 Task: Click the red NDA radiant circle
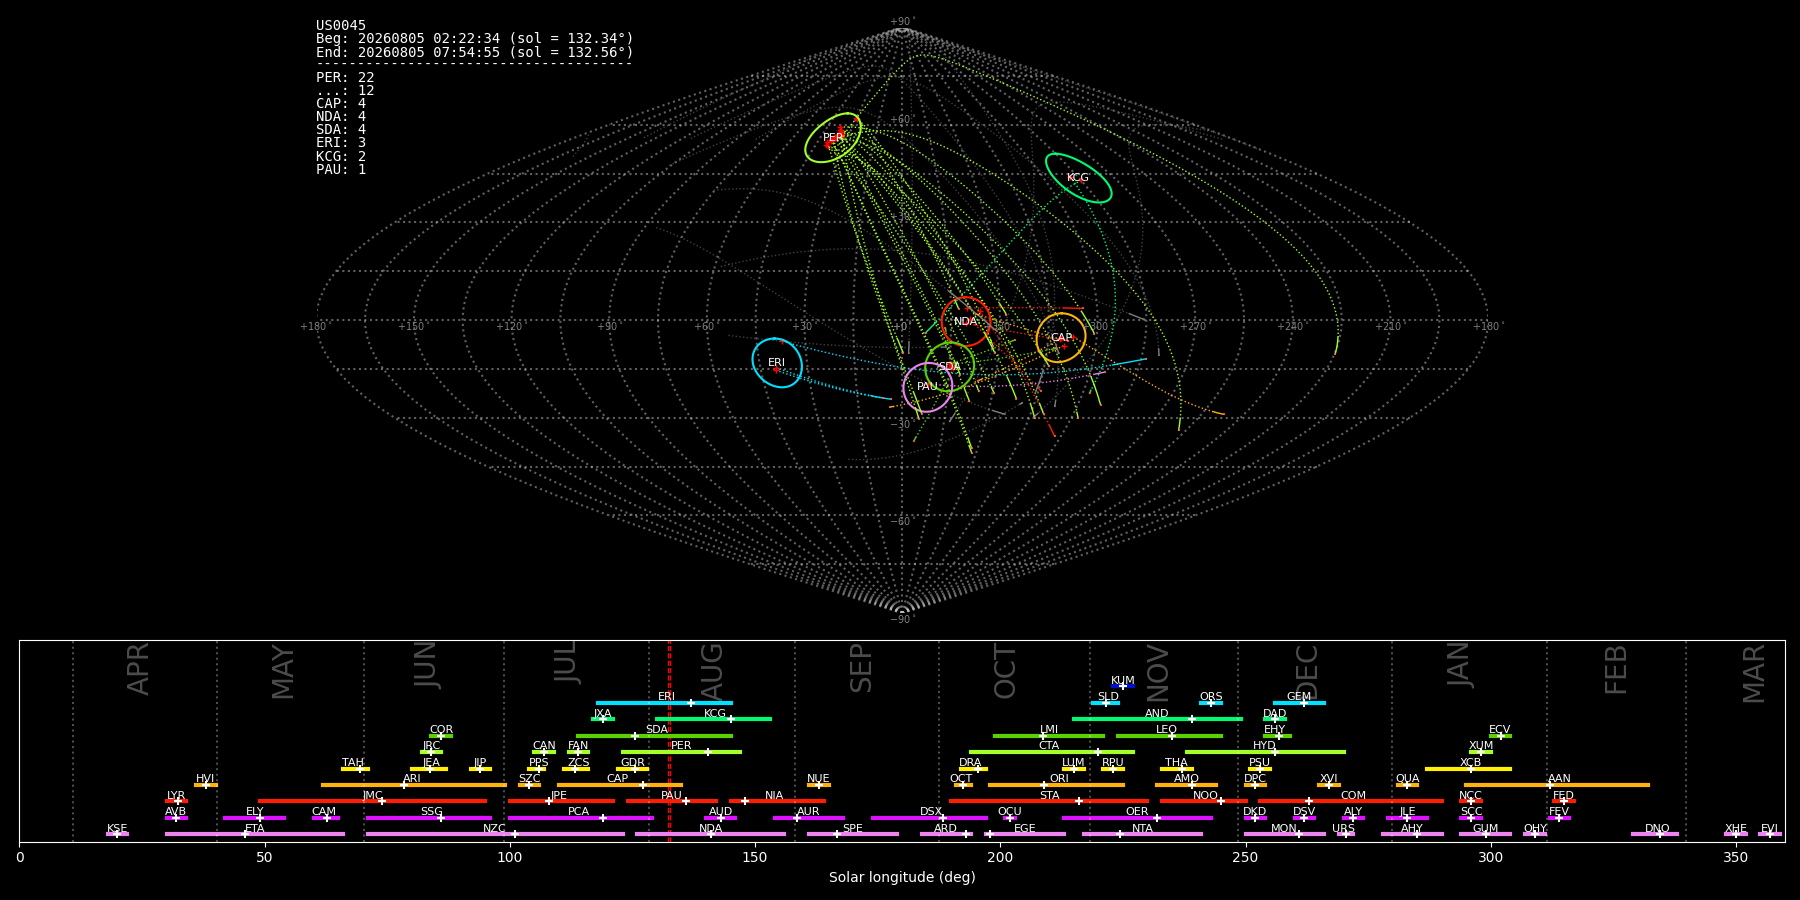pos(965,321)
